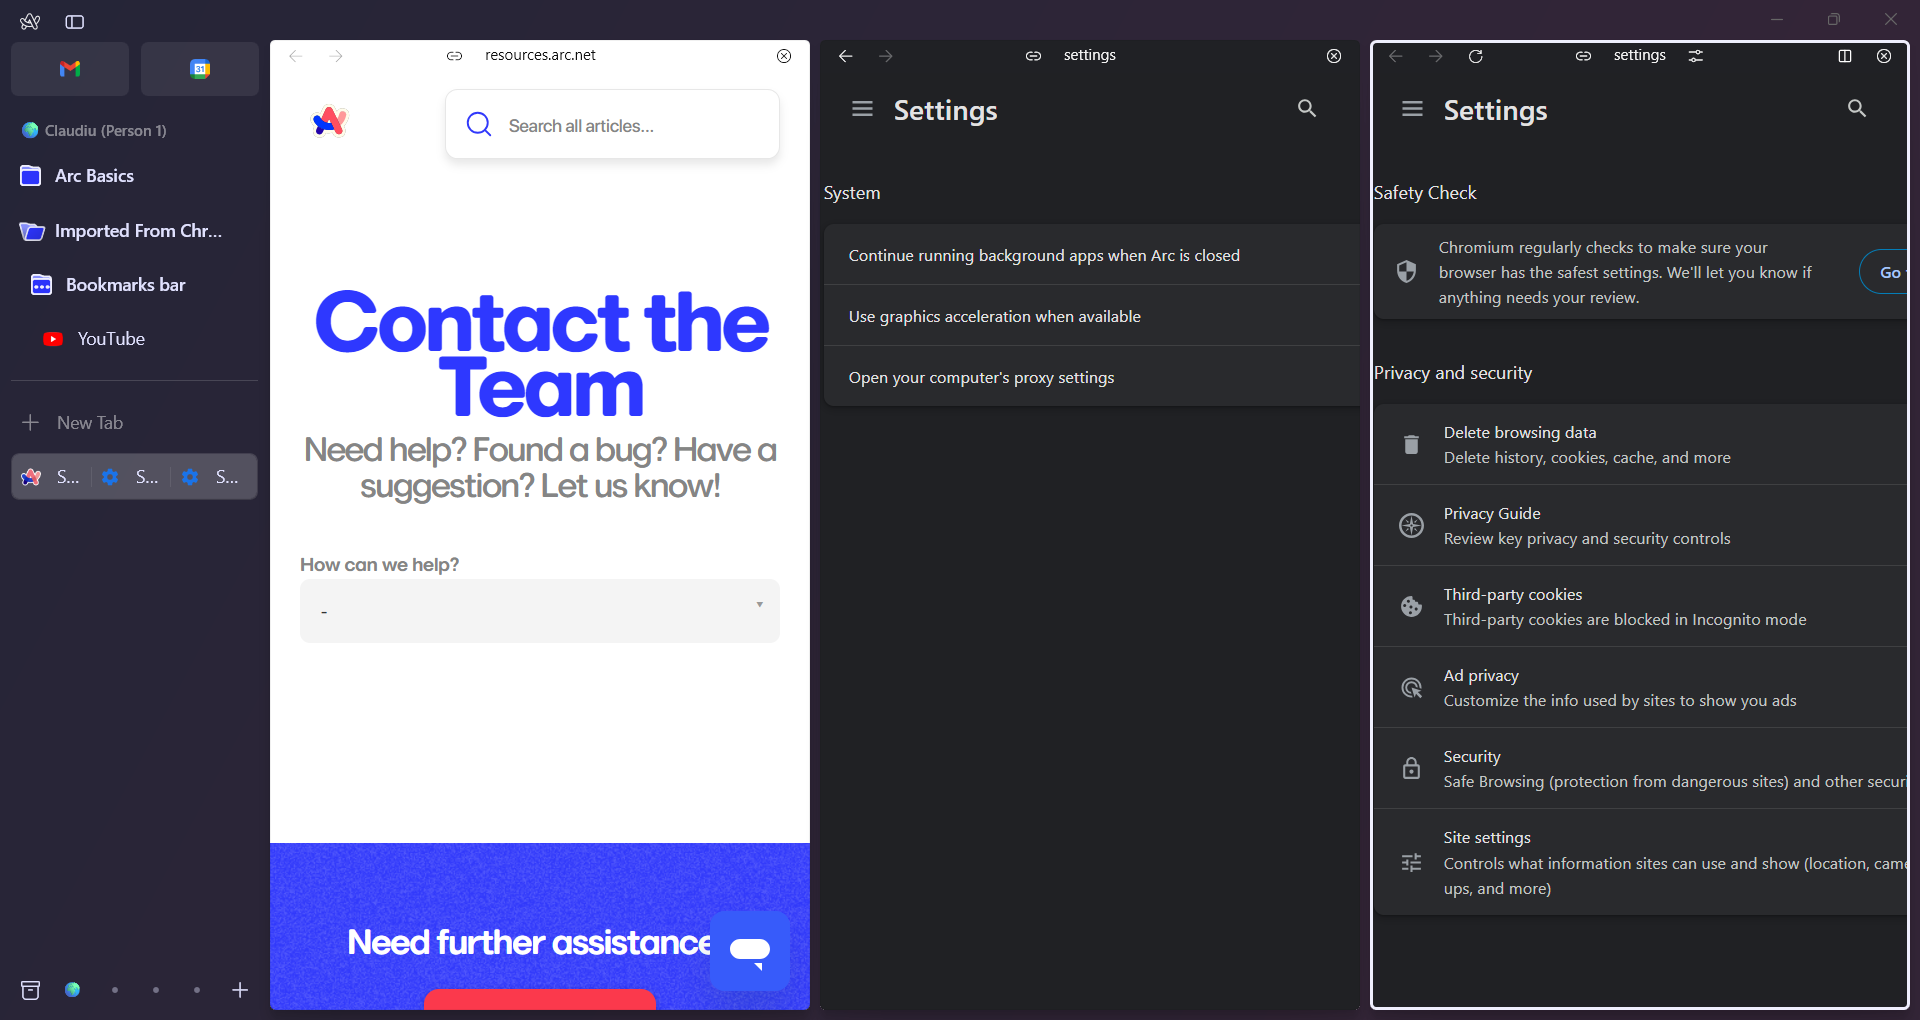Select the third split settings tab
The width and height of the screenshot is (1920, 1020).
(213, 477)
